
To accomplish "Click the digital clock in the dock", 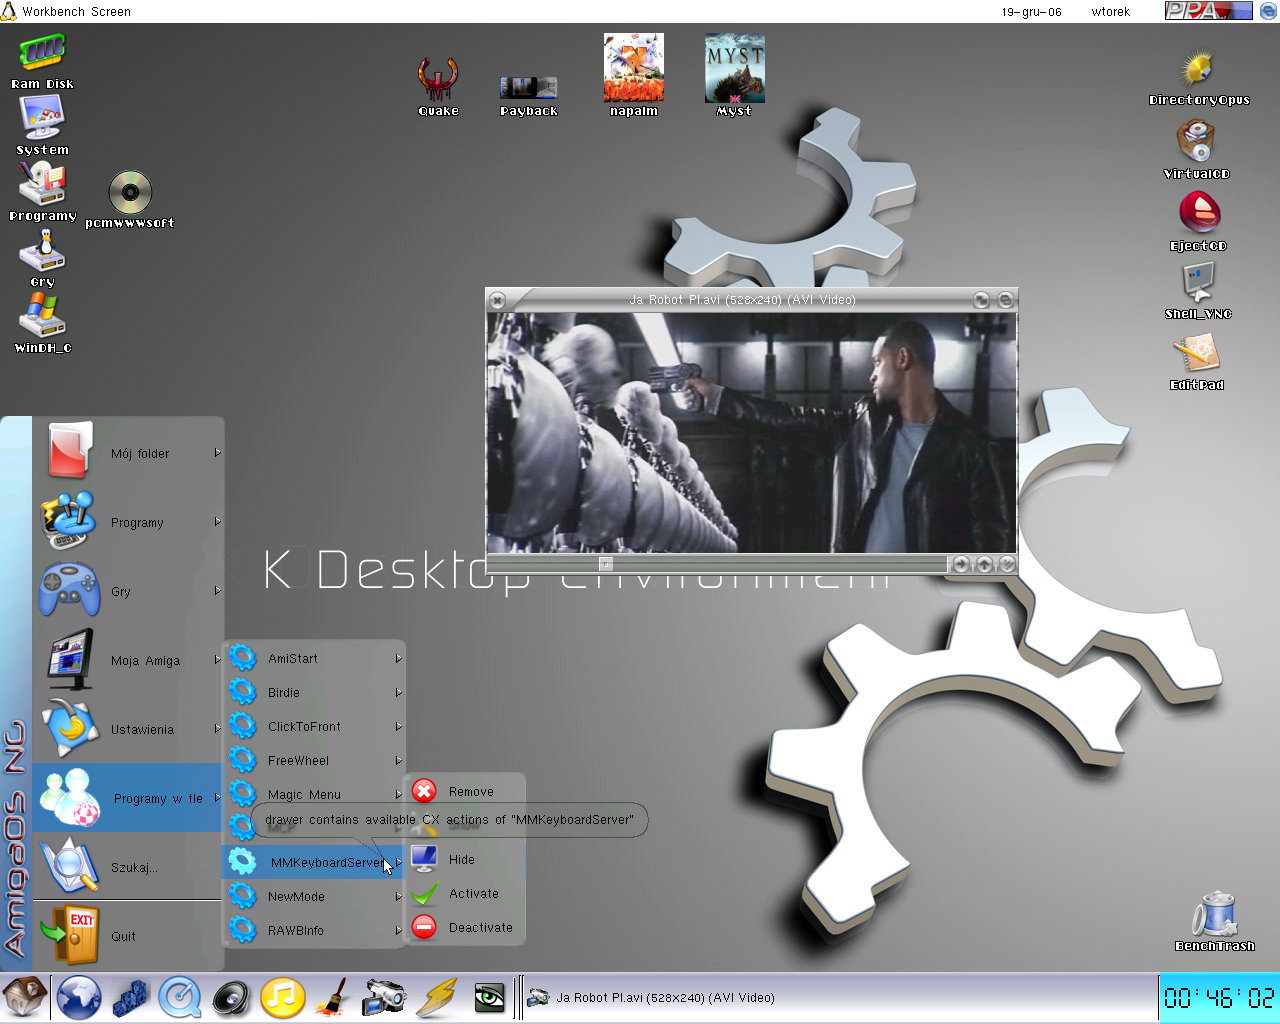I will pyautogui.click(x=1219, y=998).
